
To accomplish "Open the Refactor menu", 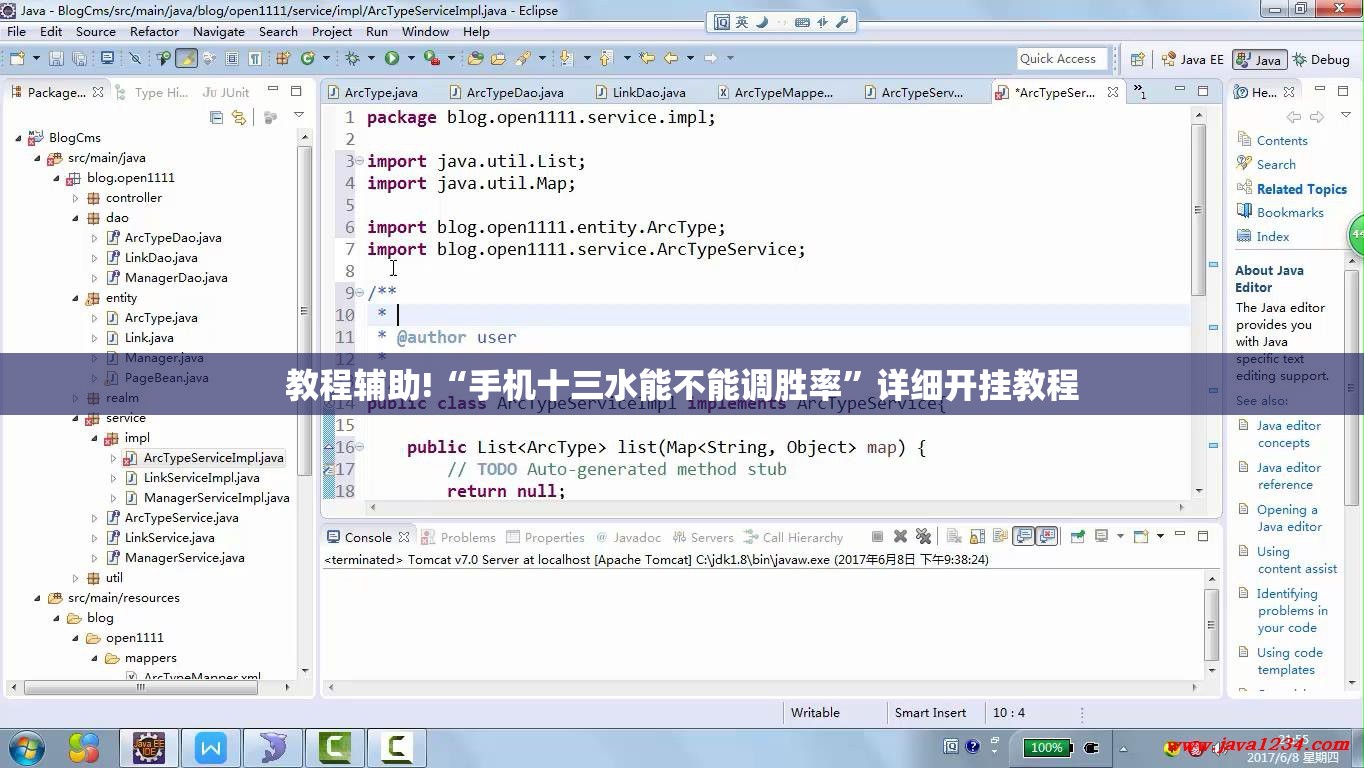I will [154, 31].
